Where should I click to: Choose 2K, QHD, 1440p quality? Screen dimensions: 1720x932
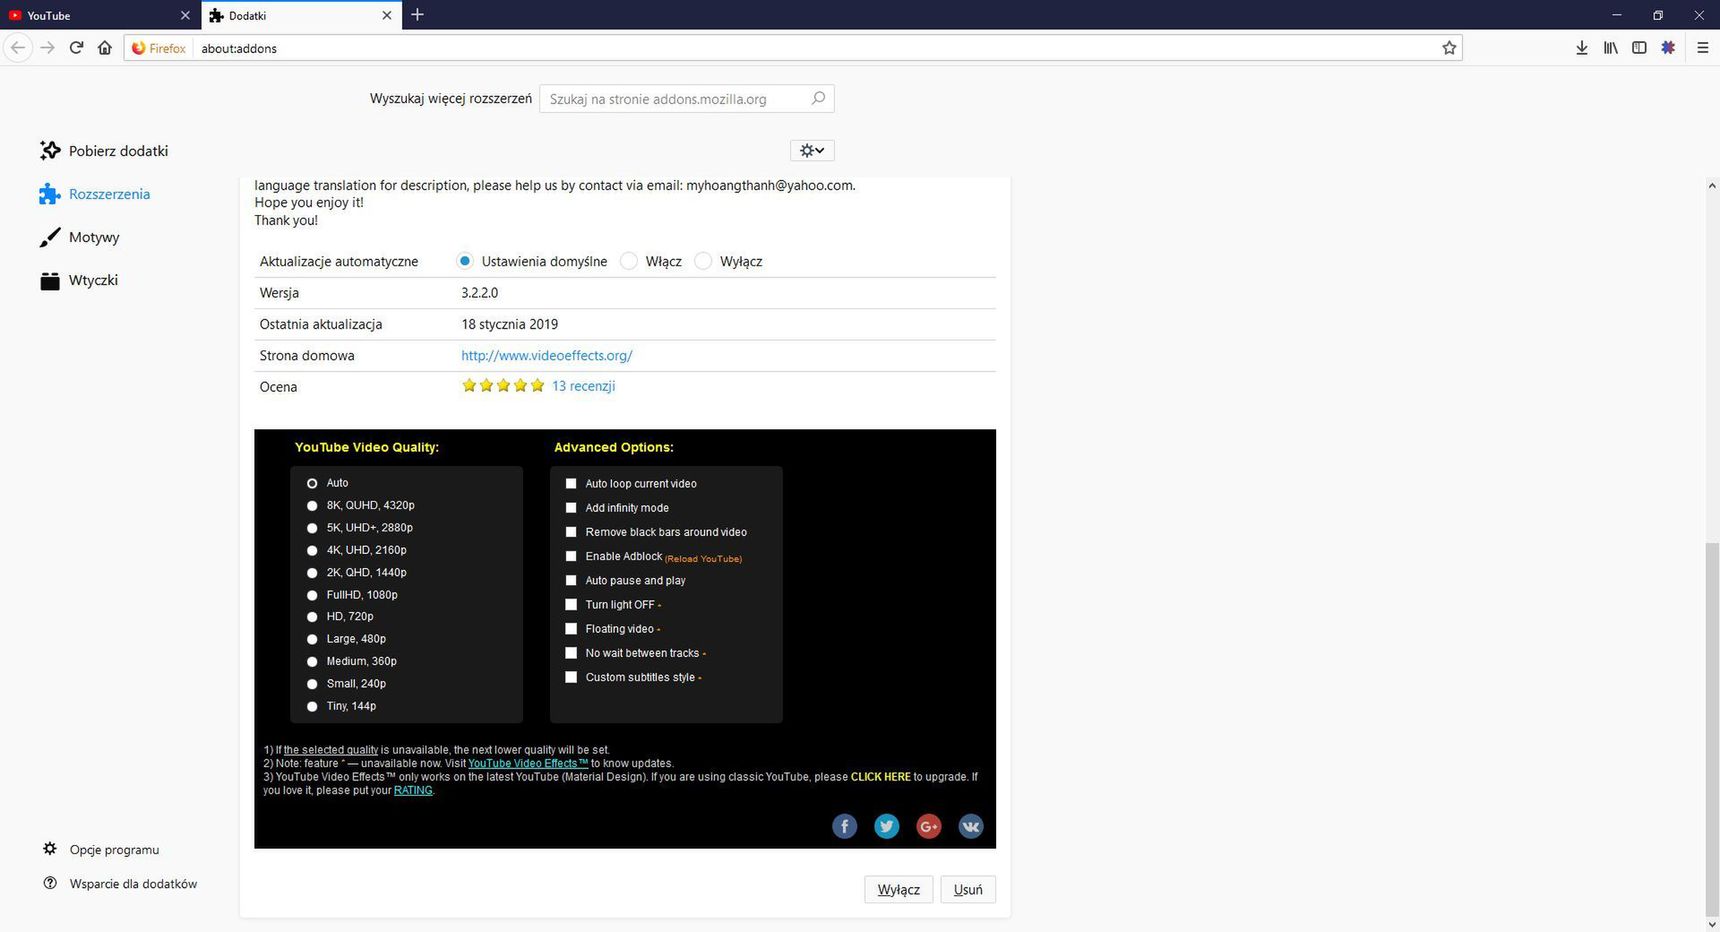click(312, 573)
